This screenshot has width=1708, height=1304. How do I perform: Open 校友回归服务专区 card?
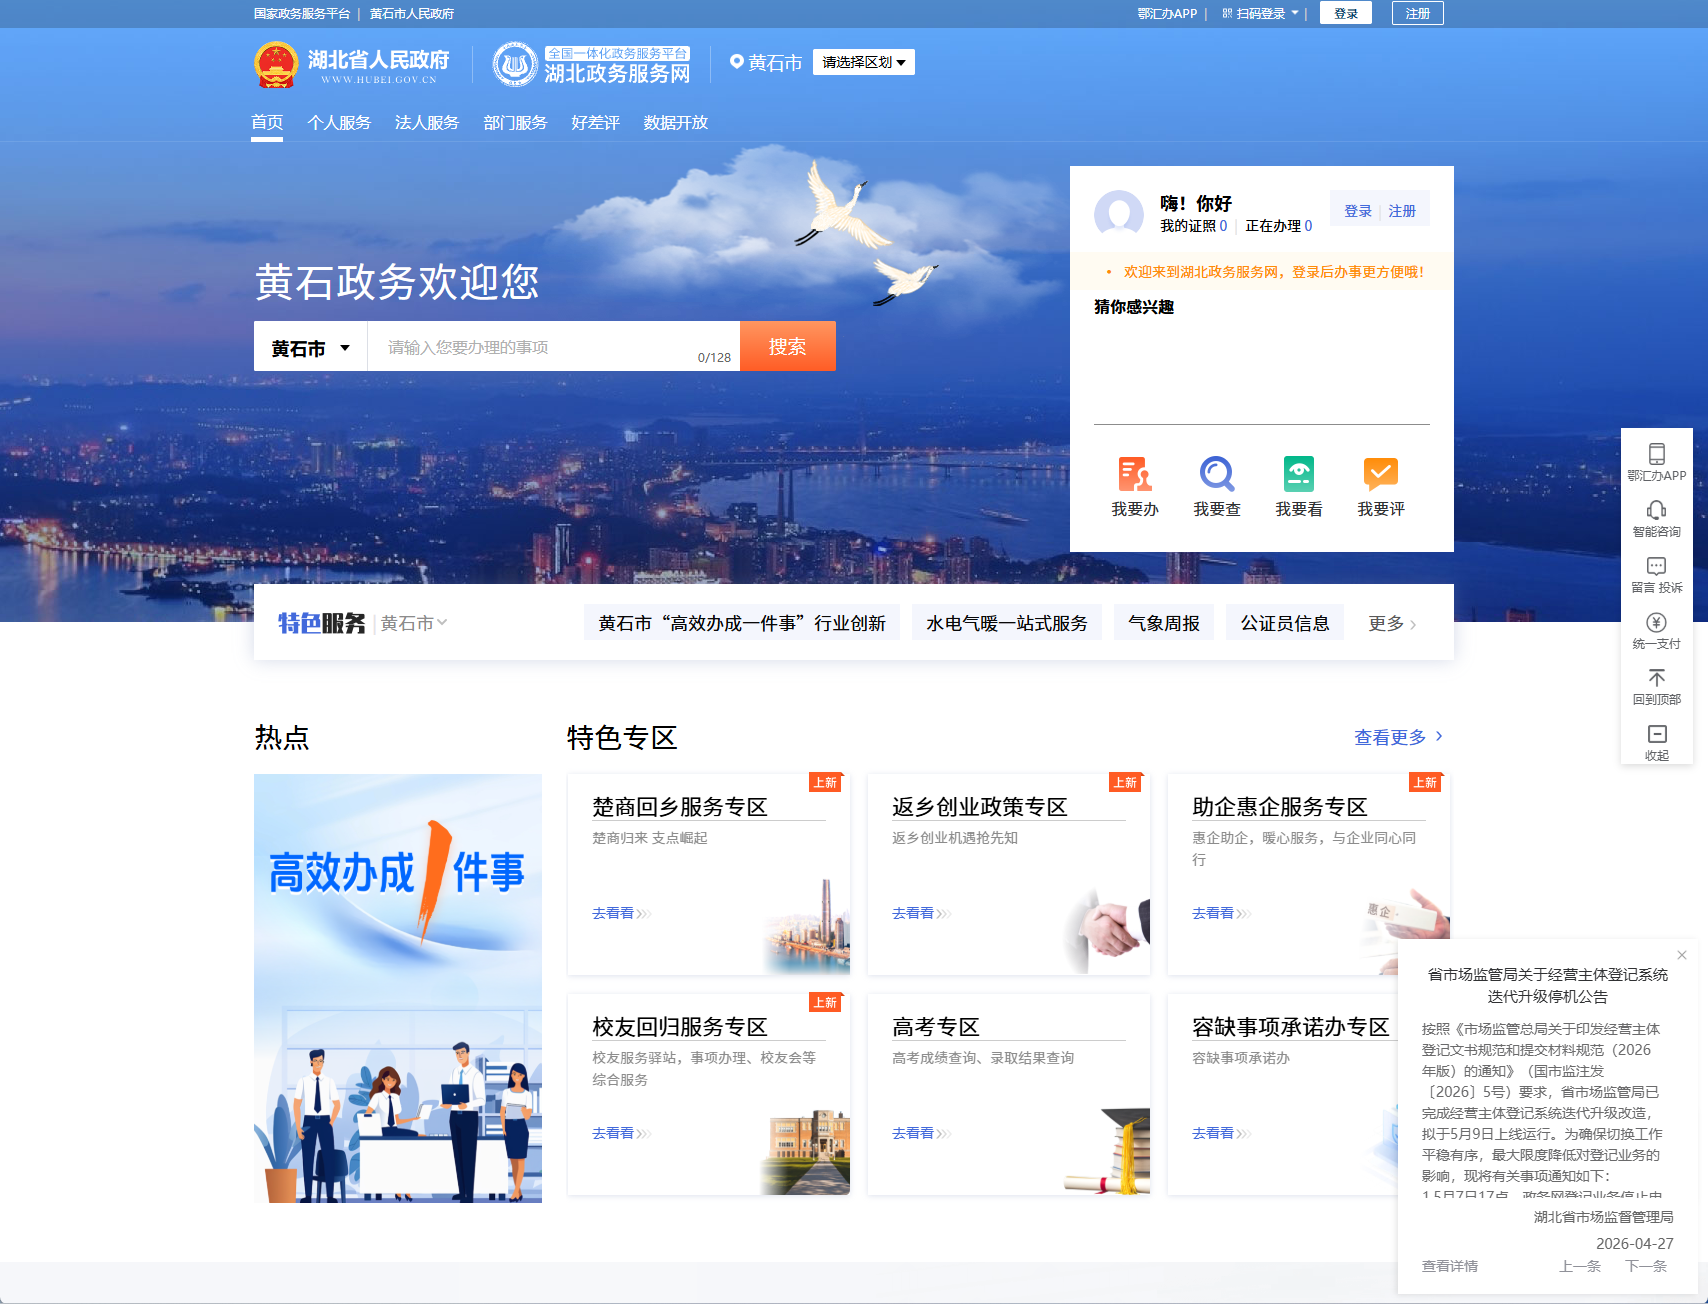tap(709, 1094)
